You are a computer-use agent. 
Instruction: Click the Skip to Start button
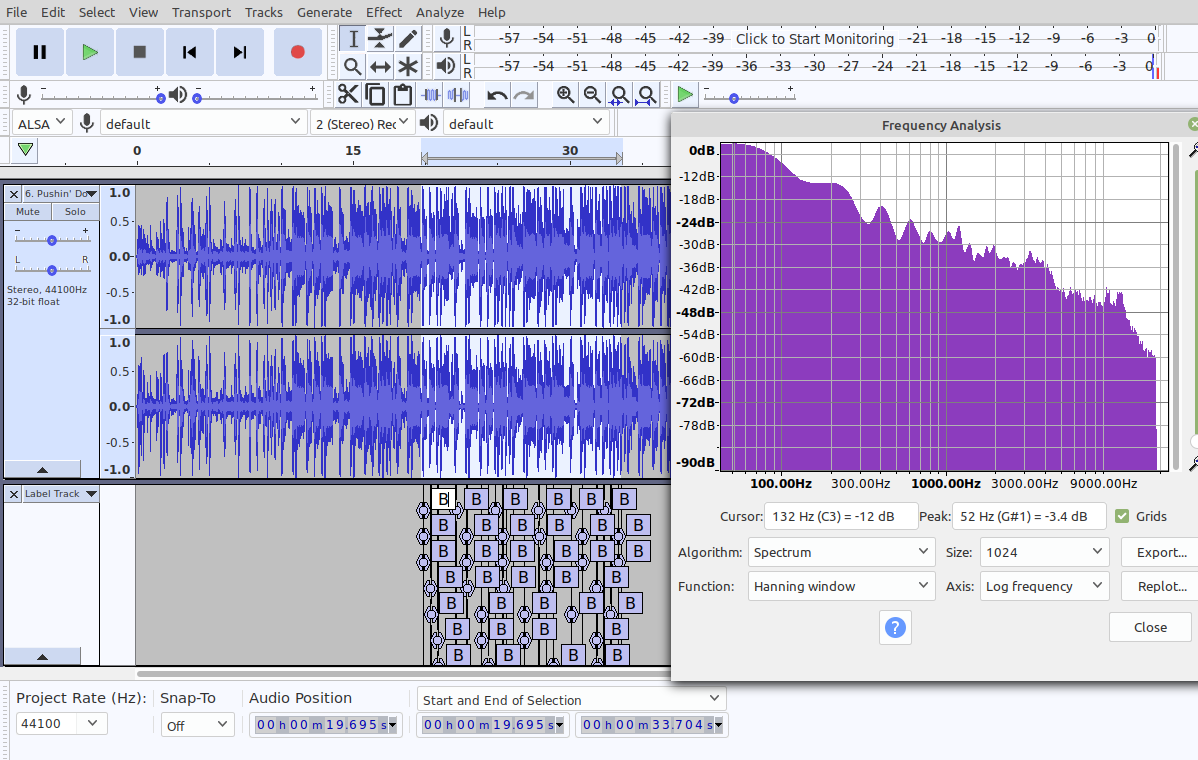[189, 52]
